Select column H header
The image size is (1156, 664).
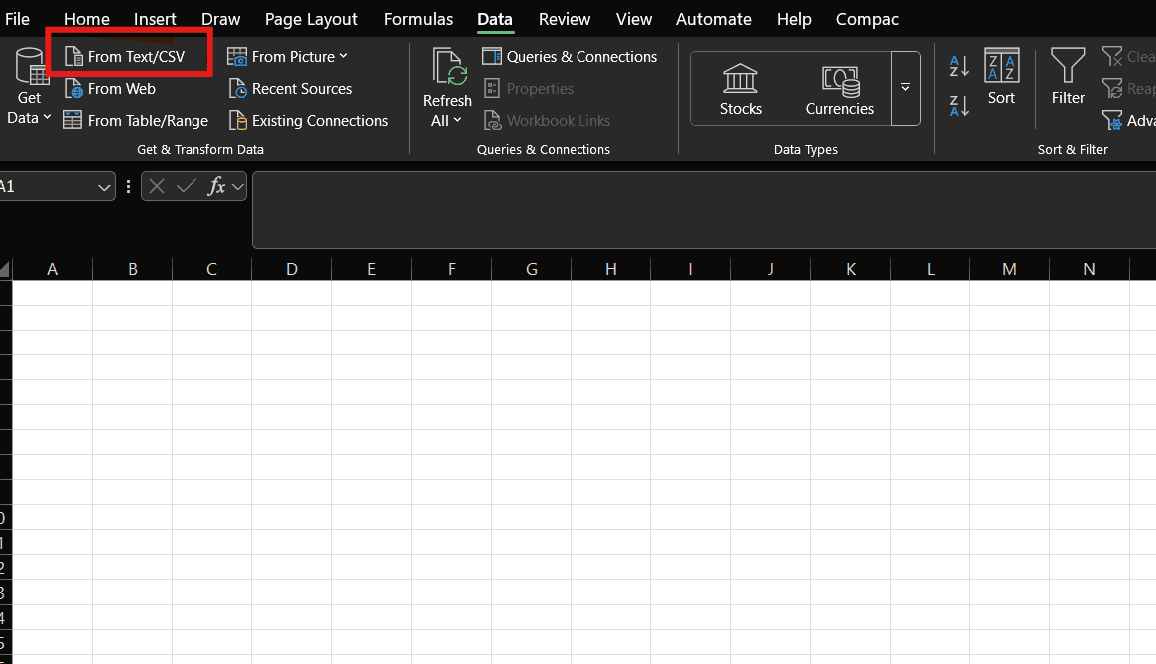point(611,269)
